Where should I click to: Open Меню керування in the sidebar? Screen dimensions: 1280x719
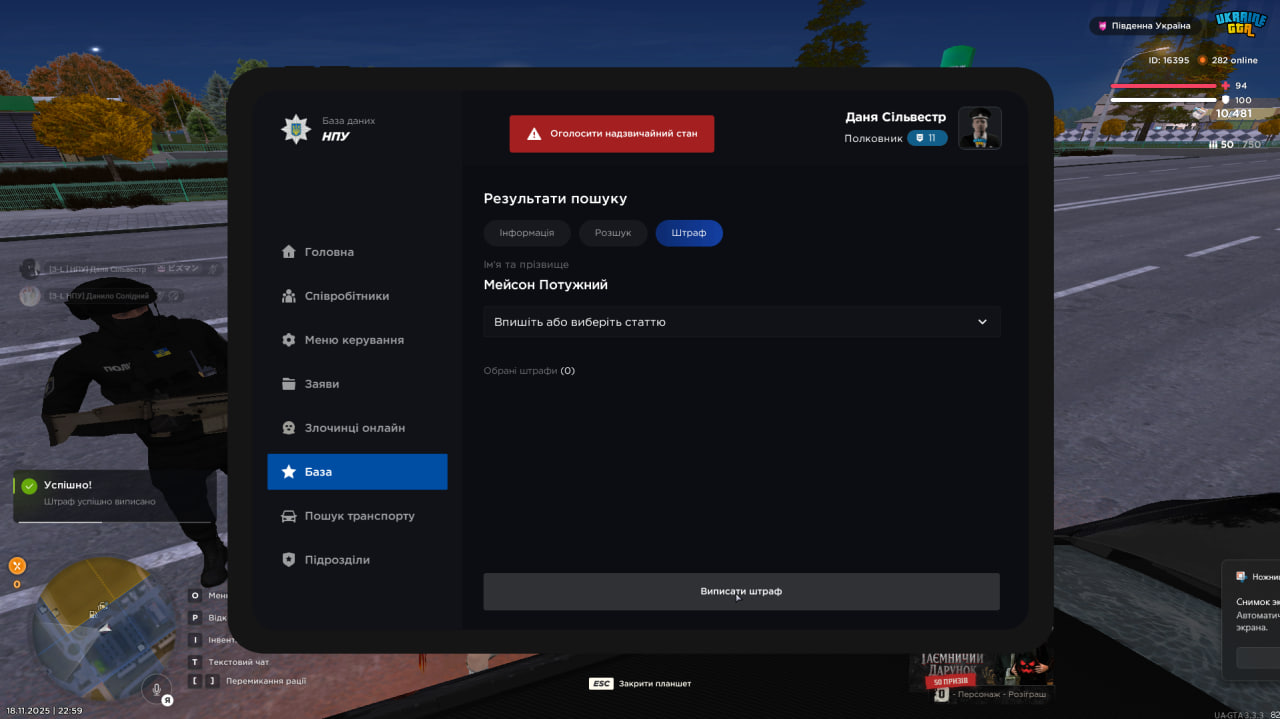[x=357, y=340]
